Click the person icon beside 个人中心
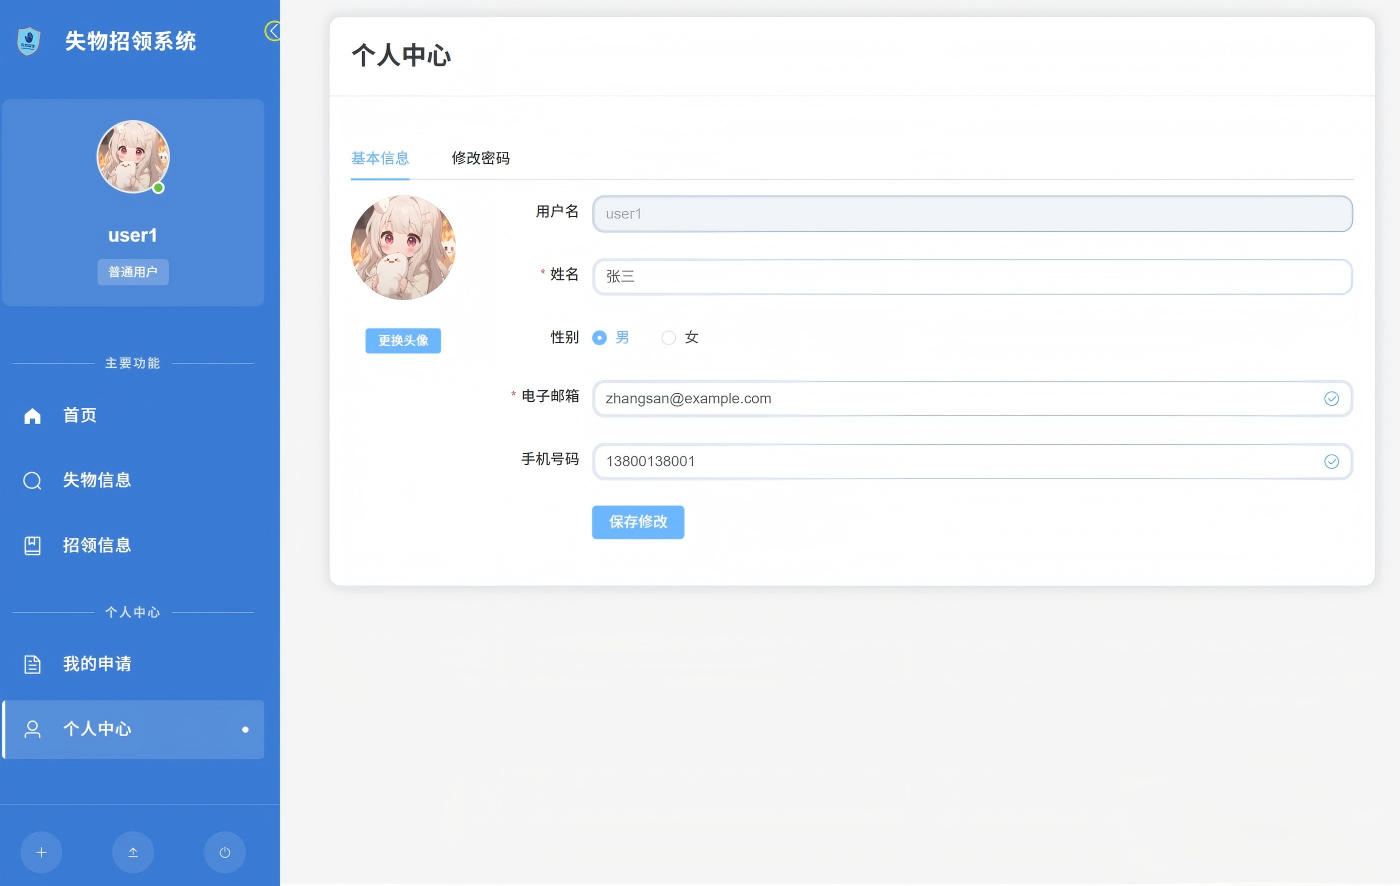 32,729
